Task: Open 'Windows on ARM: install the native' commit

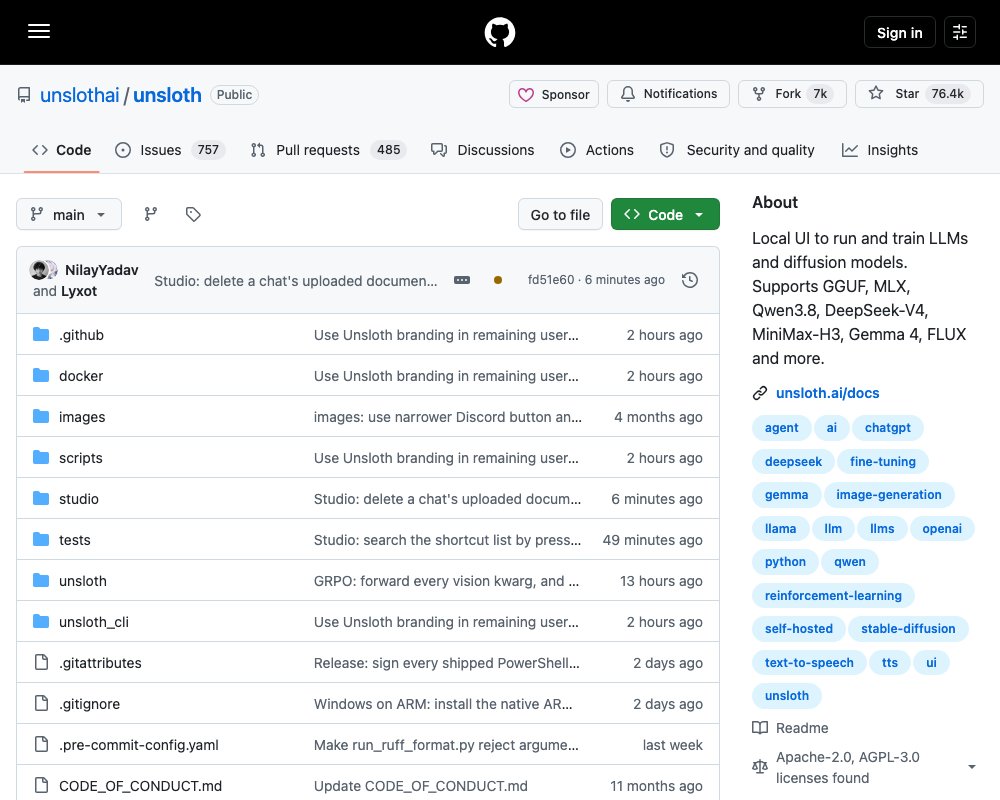Action: pyautogui.click(x=443, y=704)
